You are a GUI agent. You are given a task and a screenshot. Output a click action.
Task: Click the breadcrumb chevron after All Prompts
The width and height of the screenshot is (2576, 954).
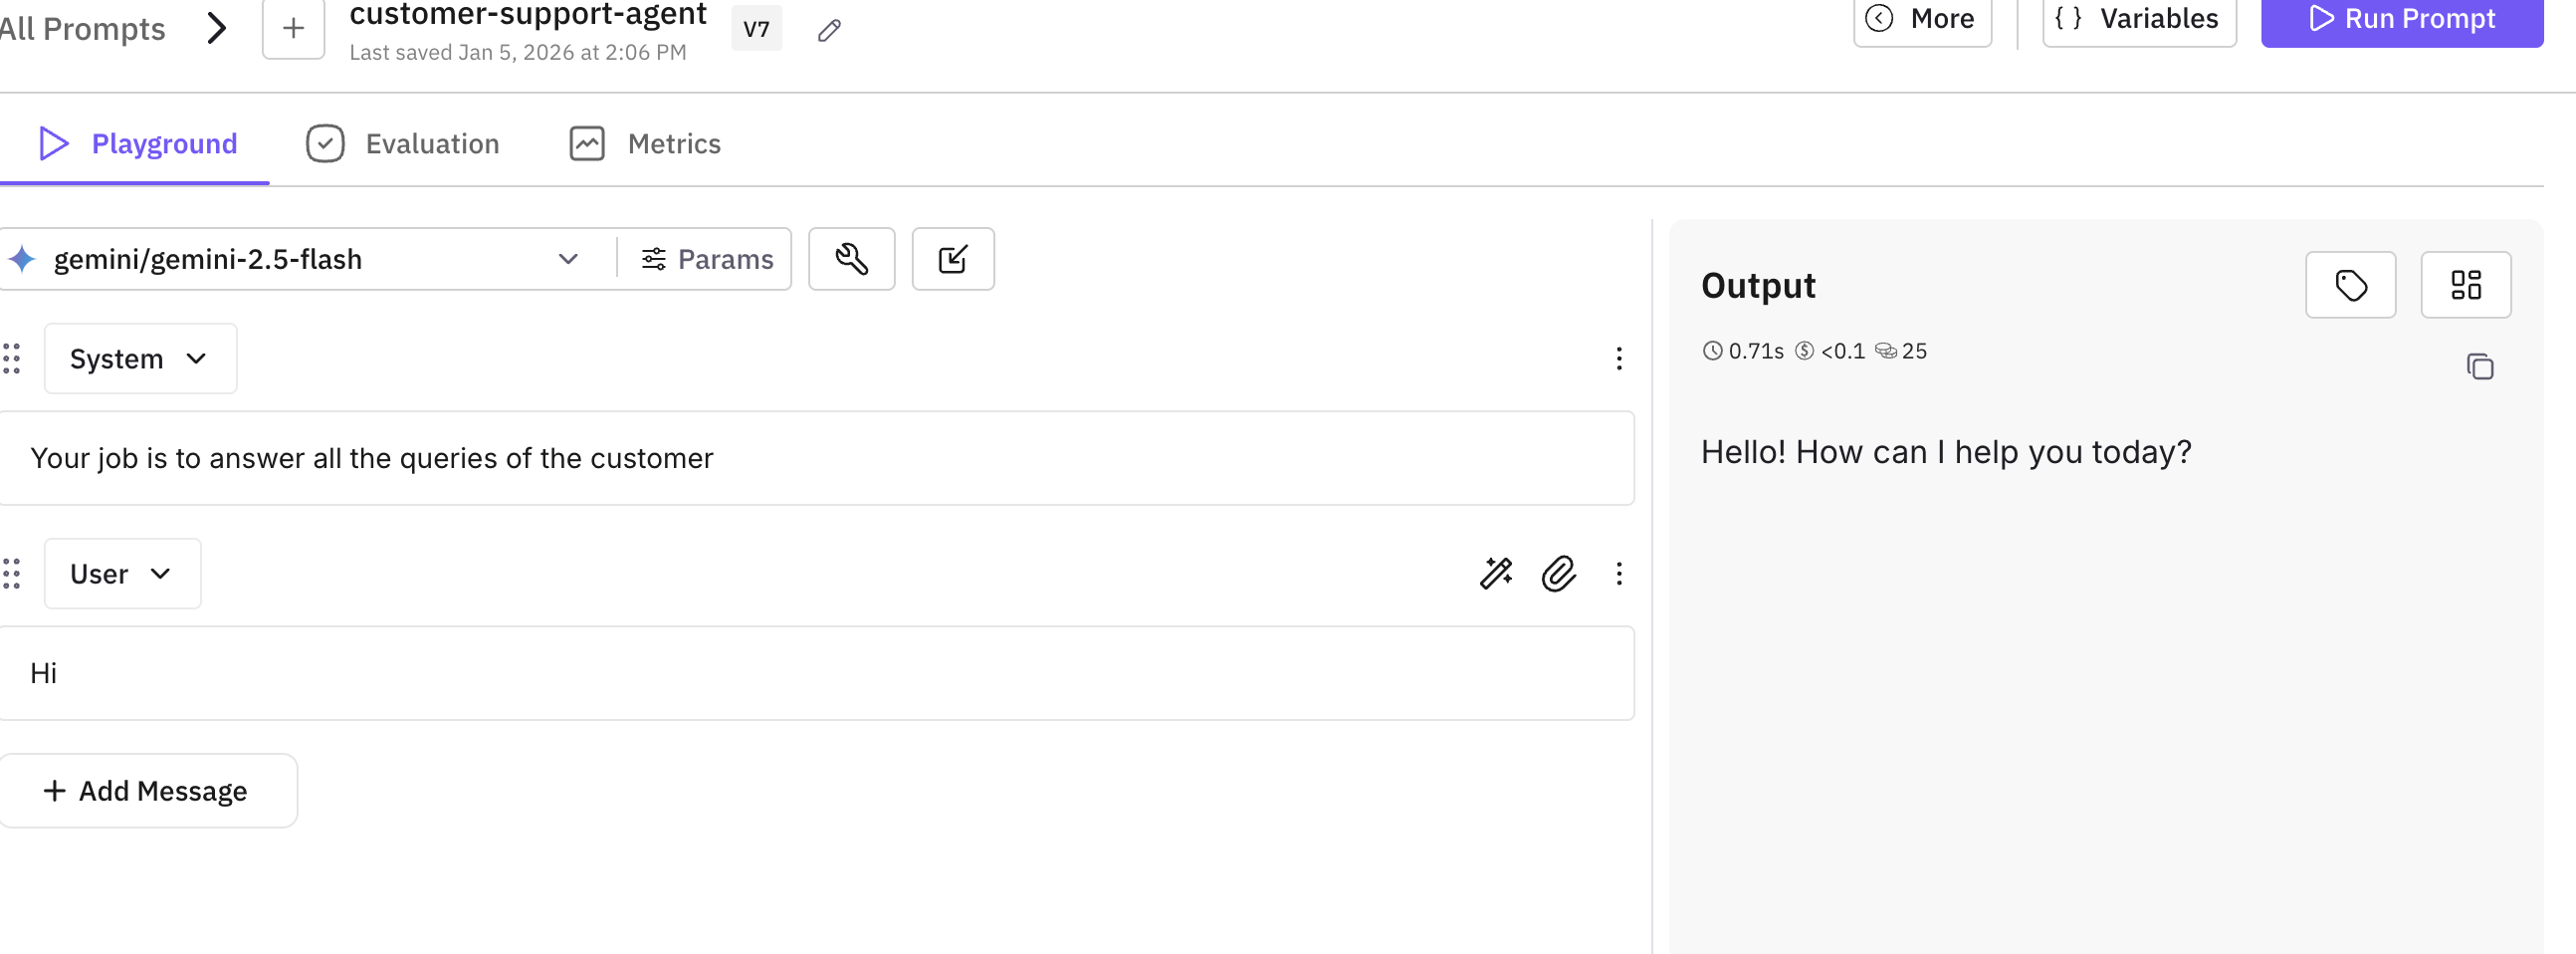(x=217, y=29)
